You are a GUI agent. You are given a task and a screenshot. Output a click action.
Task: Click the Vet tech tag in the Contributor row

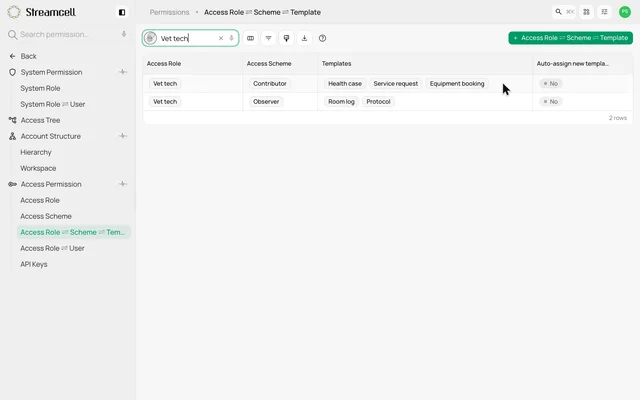tap(165, 83)
